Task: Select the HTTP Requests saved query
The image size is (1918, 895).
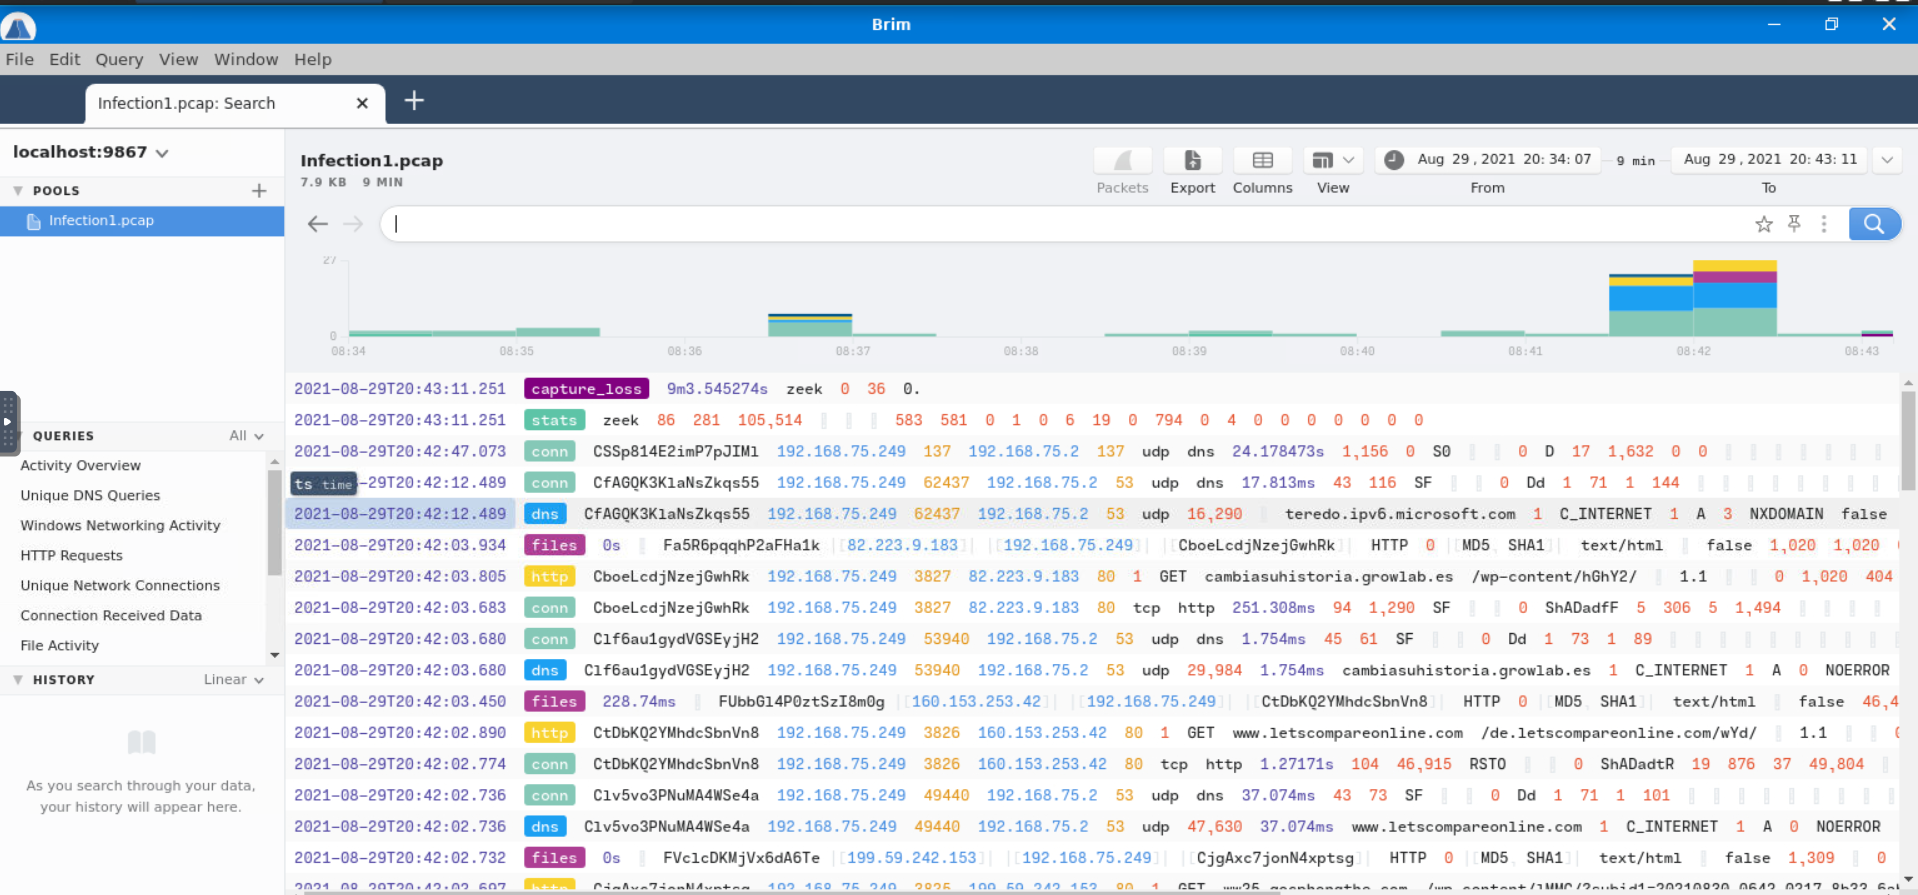Action: [x=71, y=555]
